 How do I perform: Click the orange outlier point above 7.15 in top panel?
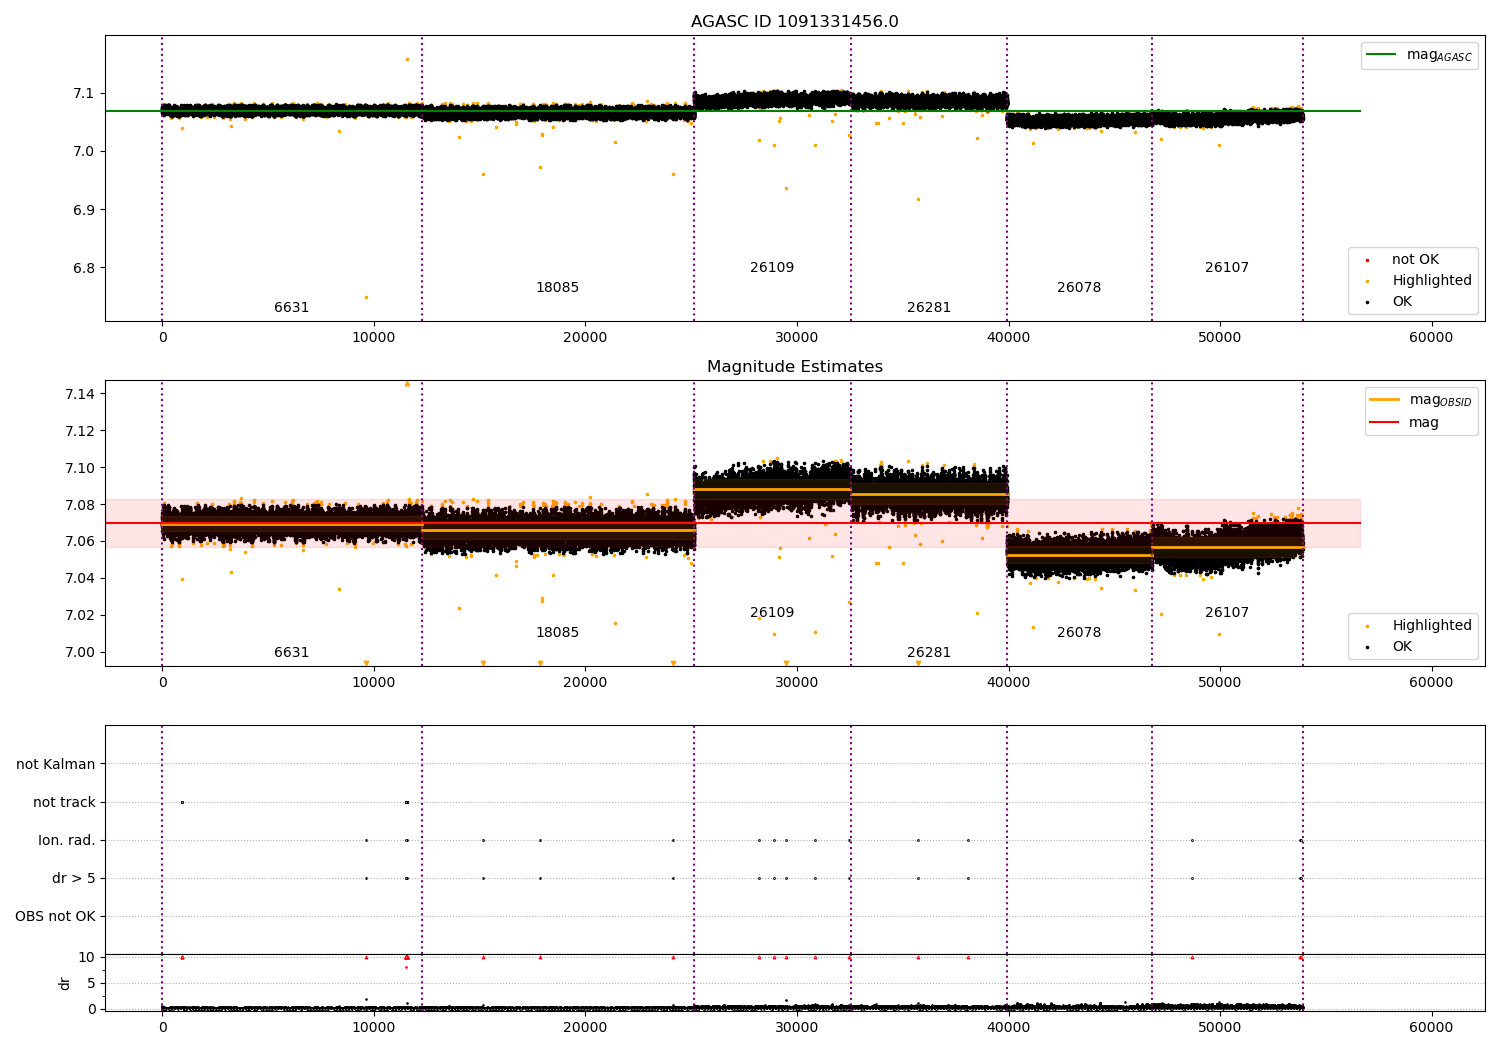tap(407, 59)
